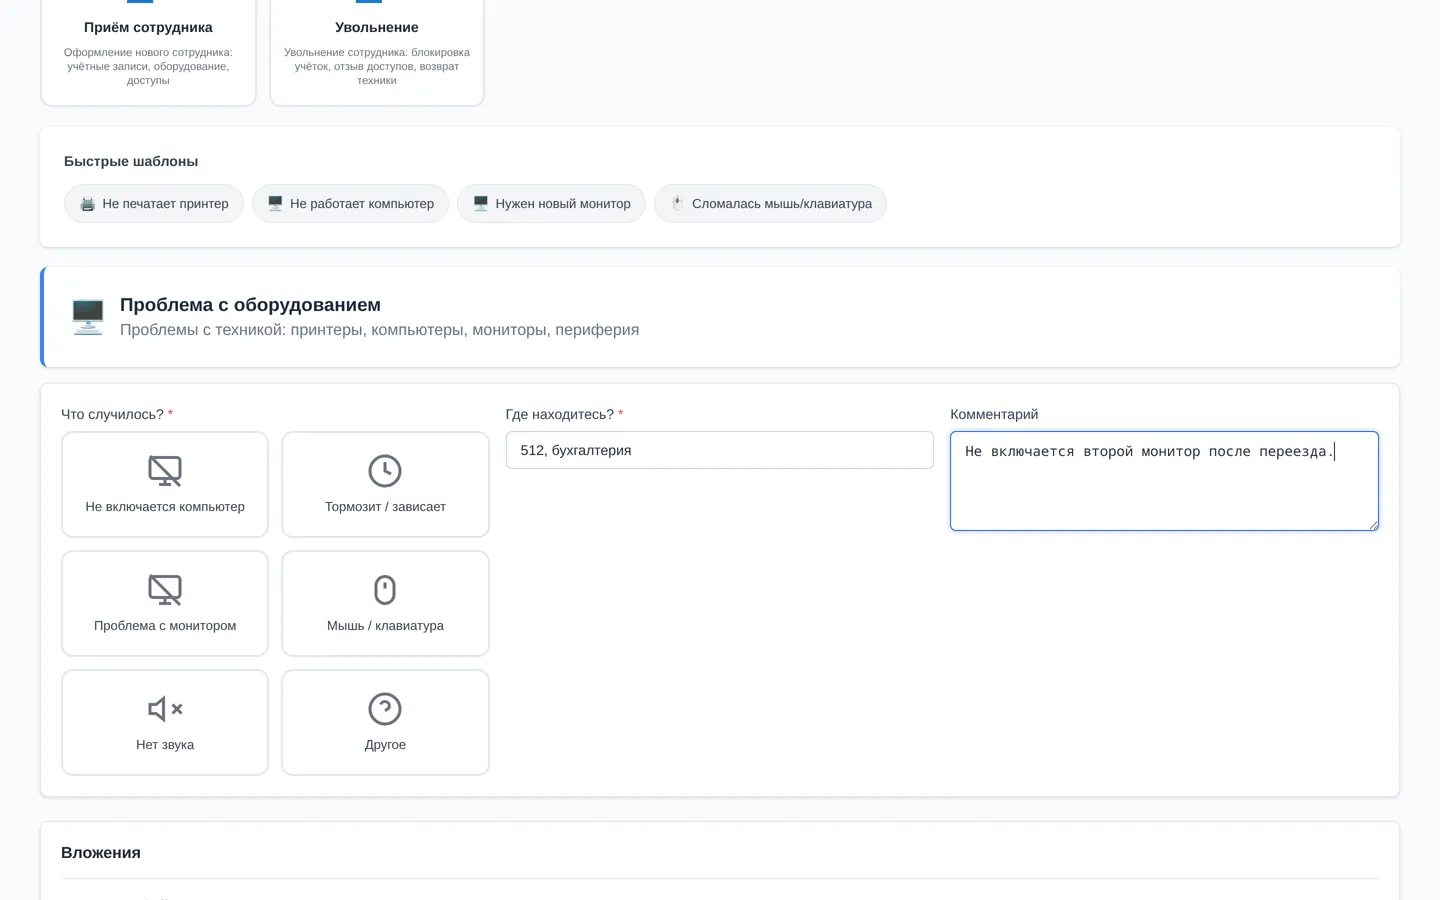Click the Комментарий text area resize handle
This screenshot has width=1440, height=900.
click(x=1373, y=525)
